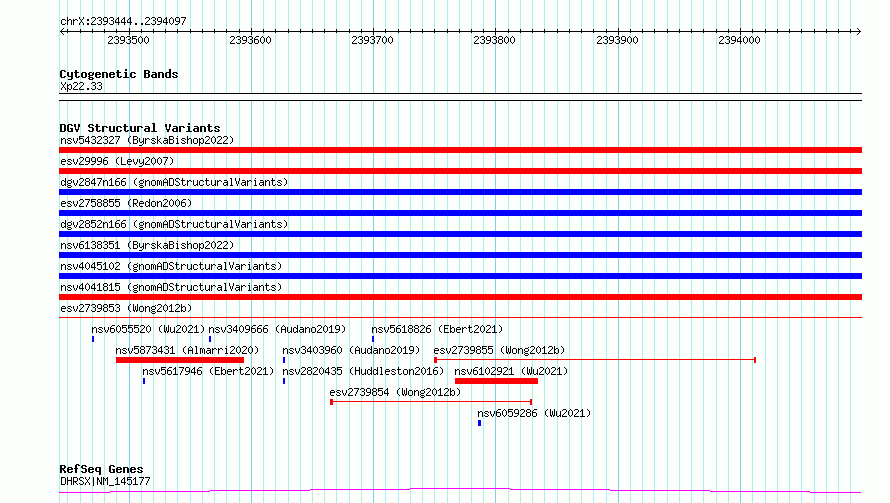The image size is (890, 503).
Task: Click the left arrow of the ruler
Action: 62,32
